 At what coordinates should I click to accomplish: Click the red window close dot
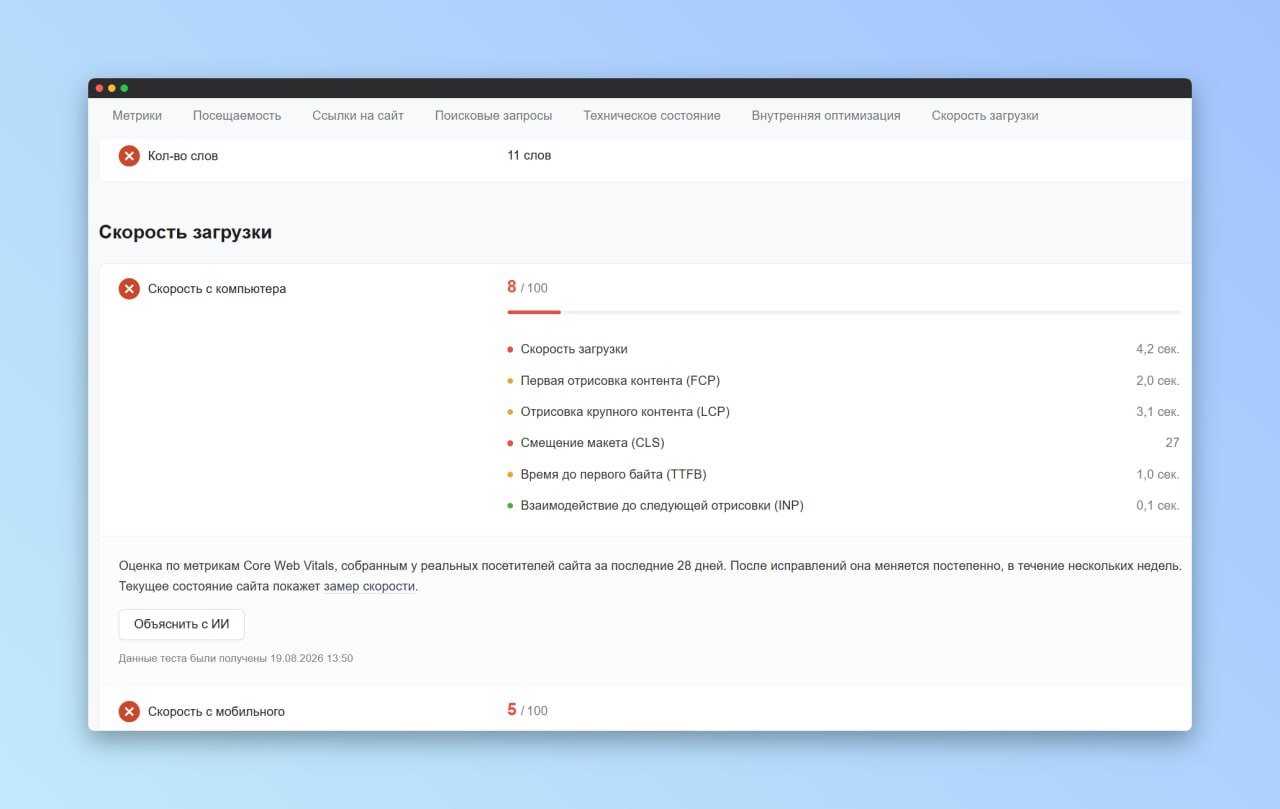pyautogui.click(x=100, y=88)
